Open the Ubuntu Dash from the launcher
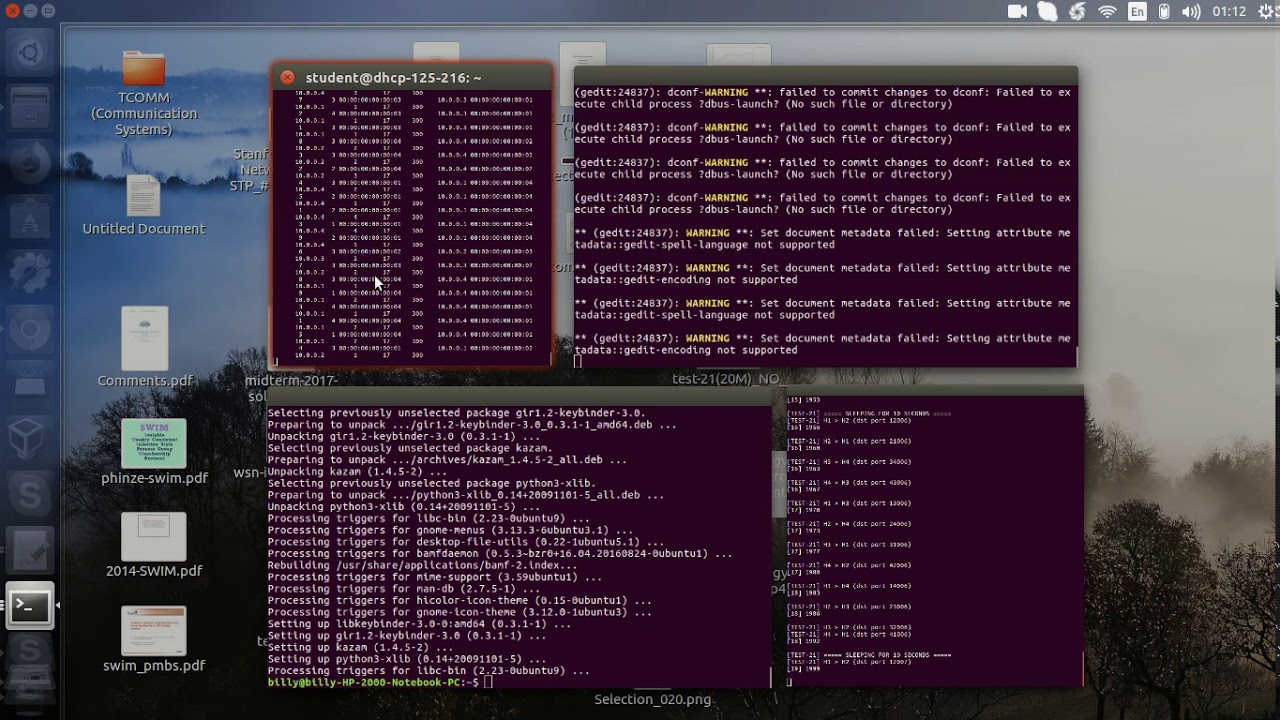This screenshot has width=1280, height=720. (29, 52)
